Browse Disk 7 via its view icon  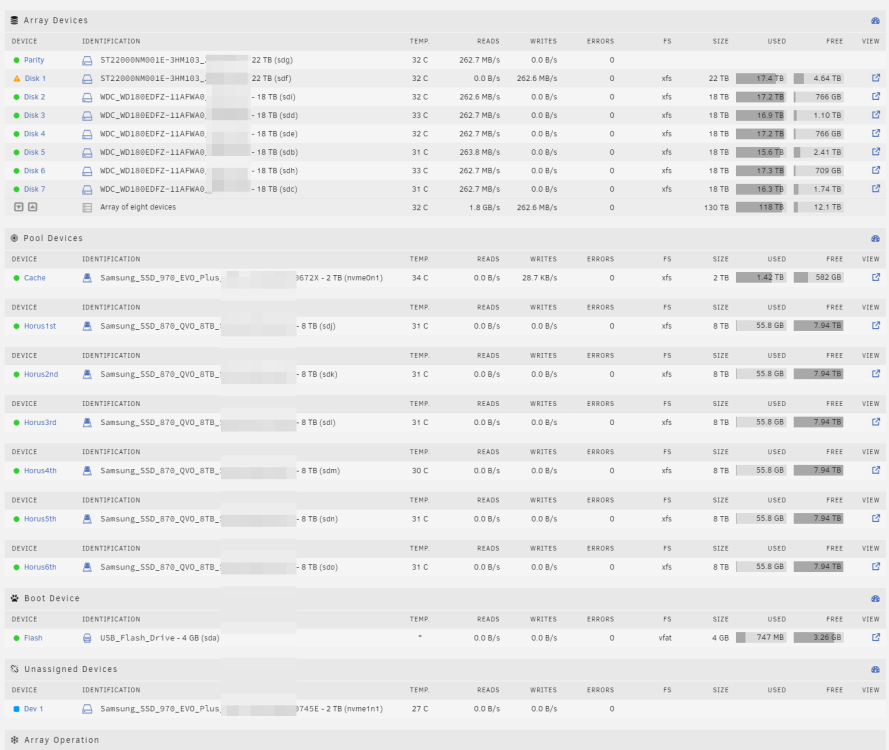tap(876, 189)
